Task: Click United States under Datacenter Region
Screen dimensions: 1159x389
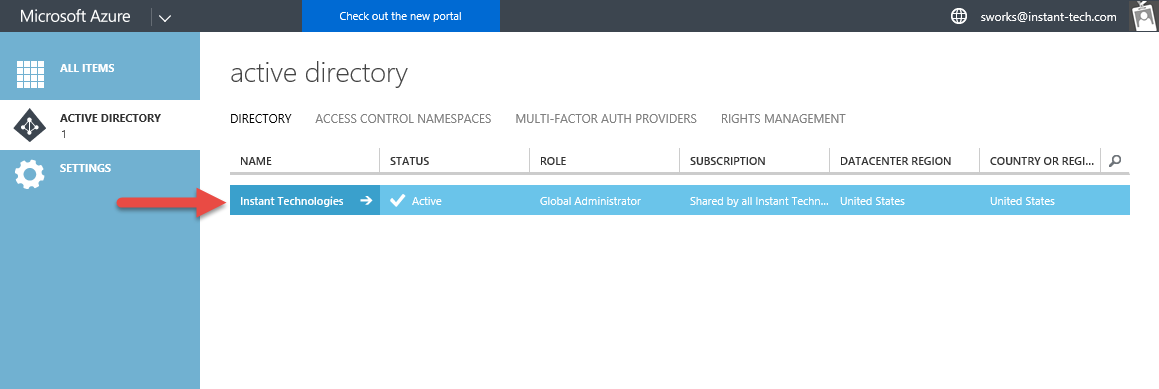Action: (872, 201)
